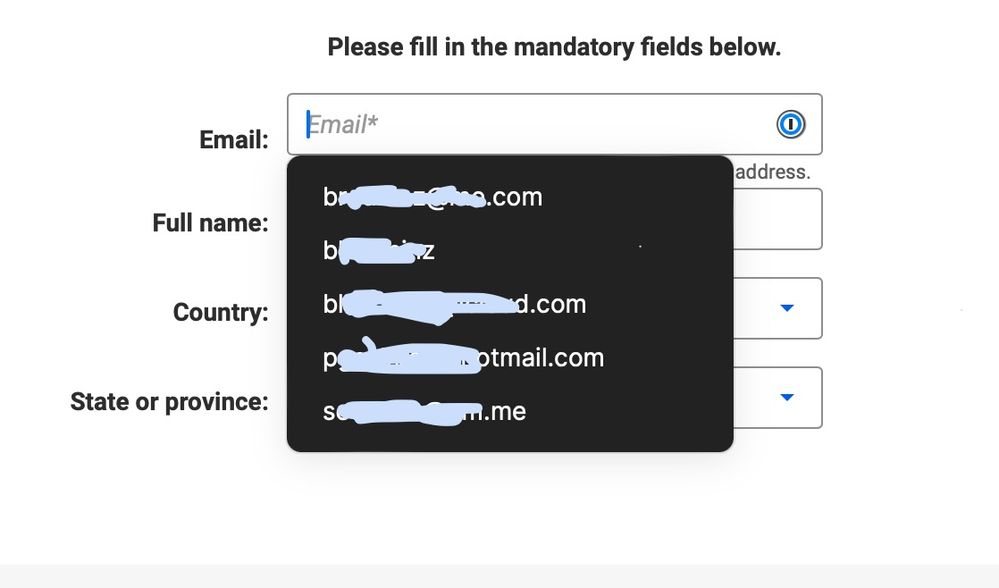Click the mandatory fields heading text

pos(554,47)
